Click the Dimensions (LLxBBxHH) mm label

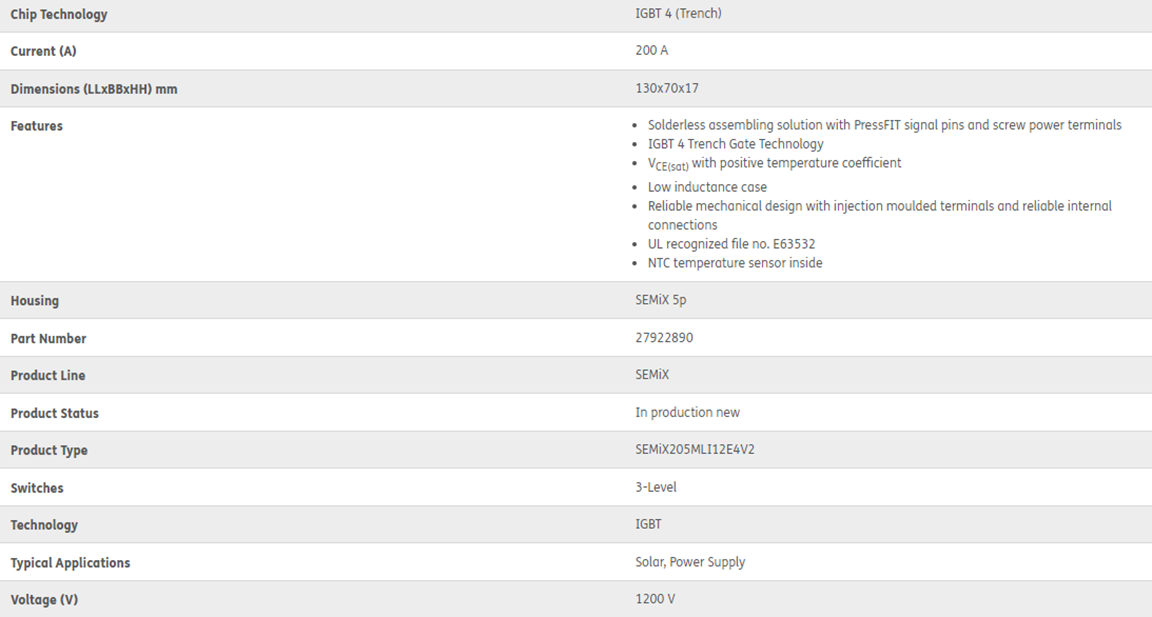94,89
